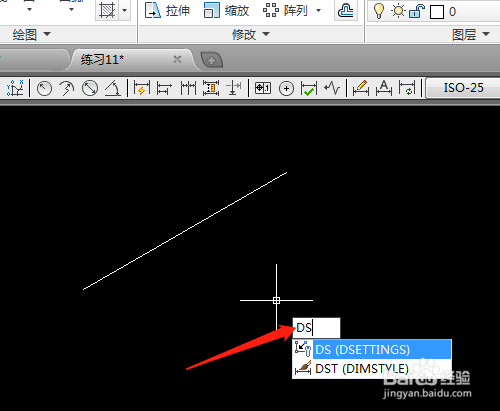Click the Dimension Update icon

point(407,88)
